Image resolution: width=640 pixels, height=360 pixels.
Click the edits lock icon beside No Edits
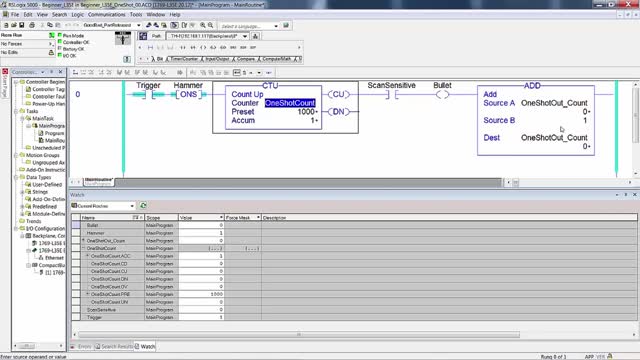(x=51, y=52)
